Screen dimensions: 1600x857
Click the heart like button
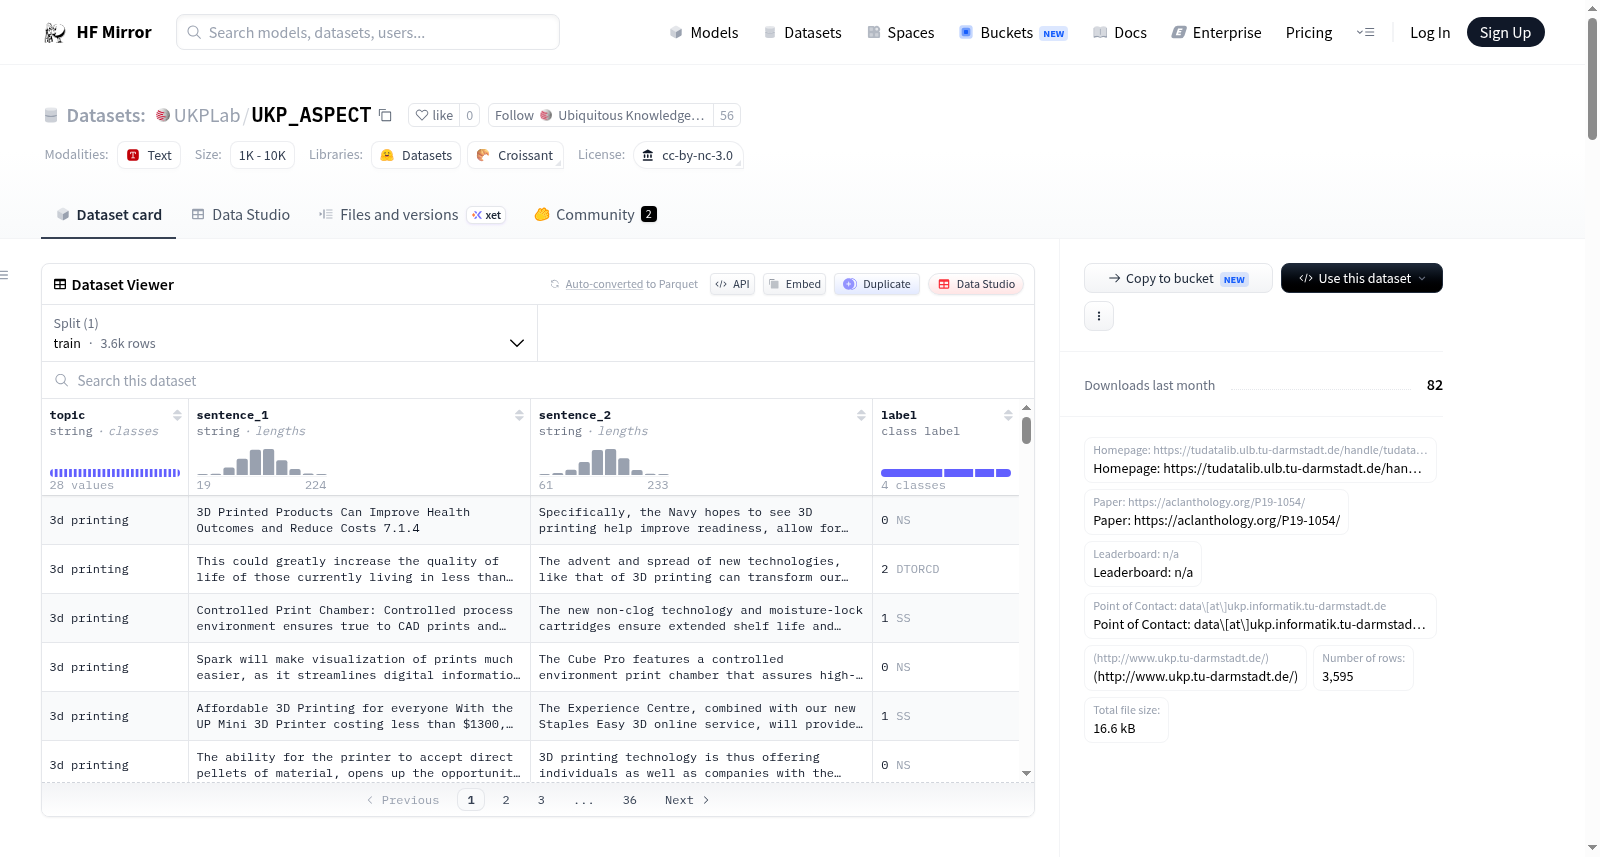coord(435,115)
